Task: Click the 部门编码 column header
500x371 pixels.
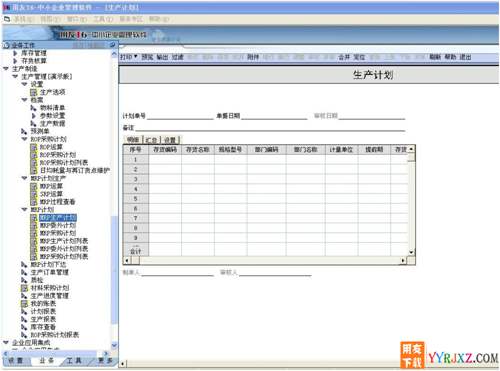Action: [266, 150]
